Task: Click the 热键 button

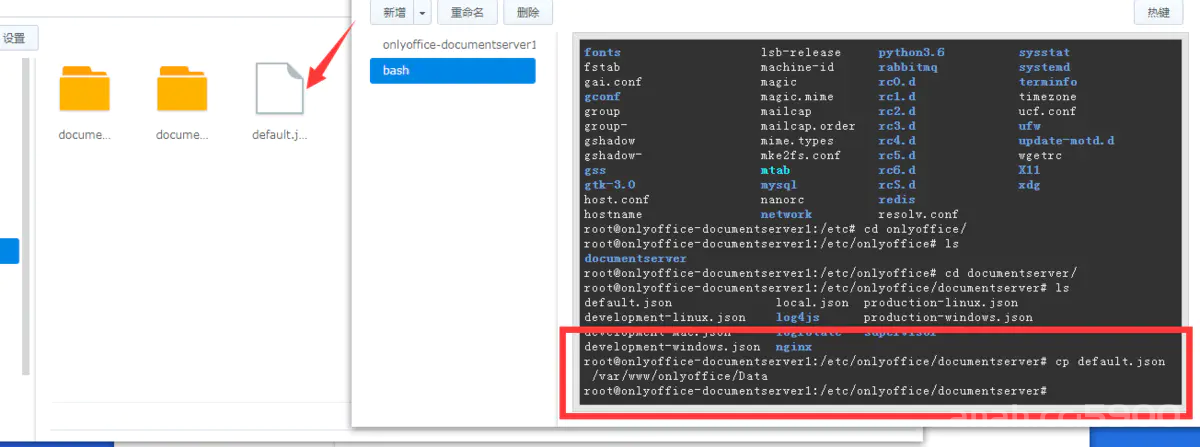Action: (1158, 13)
